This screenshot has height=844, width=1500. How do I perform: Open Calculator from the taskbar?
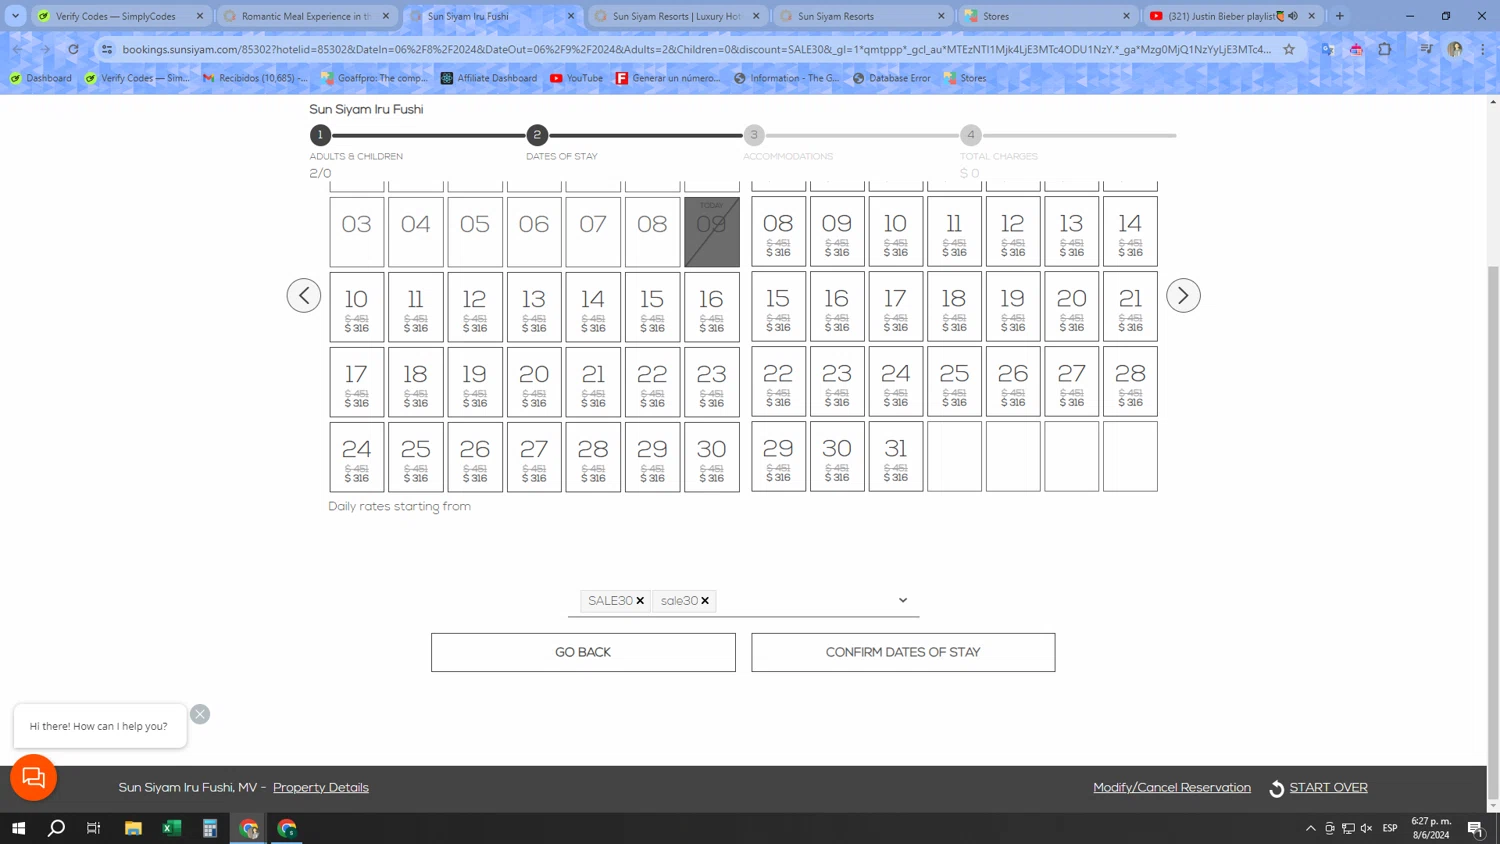(x=210, y=828)
